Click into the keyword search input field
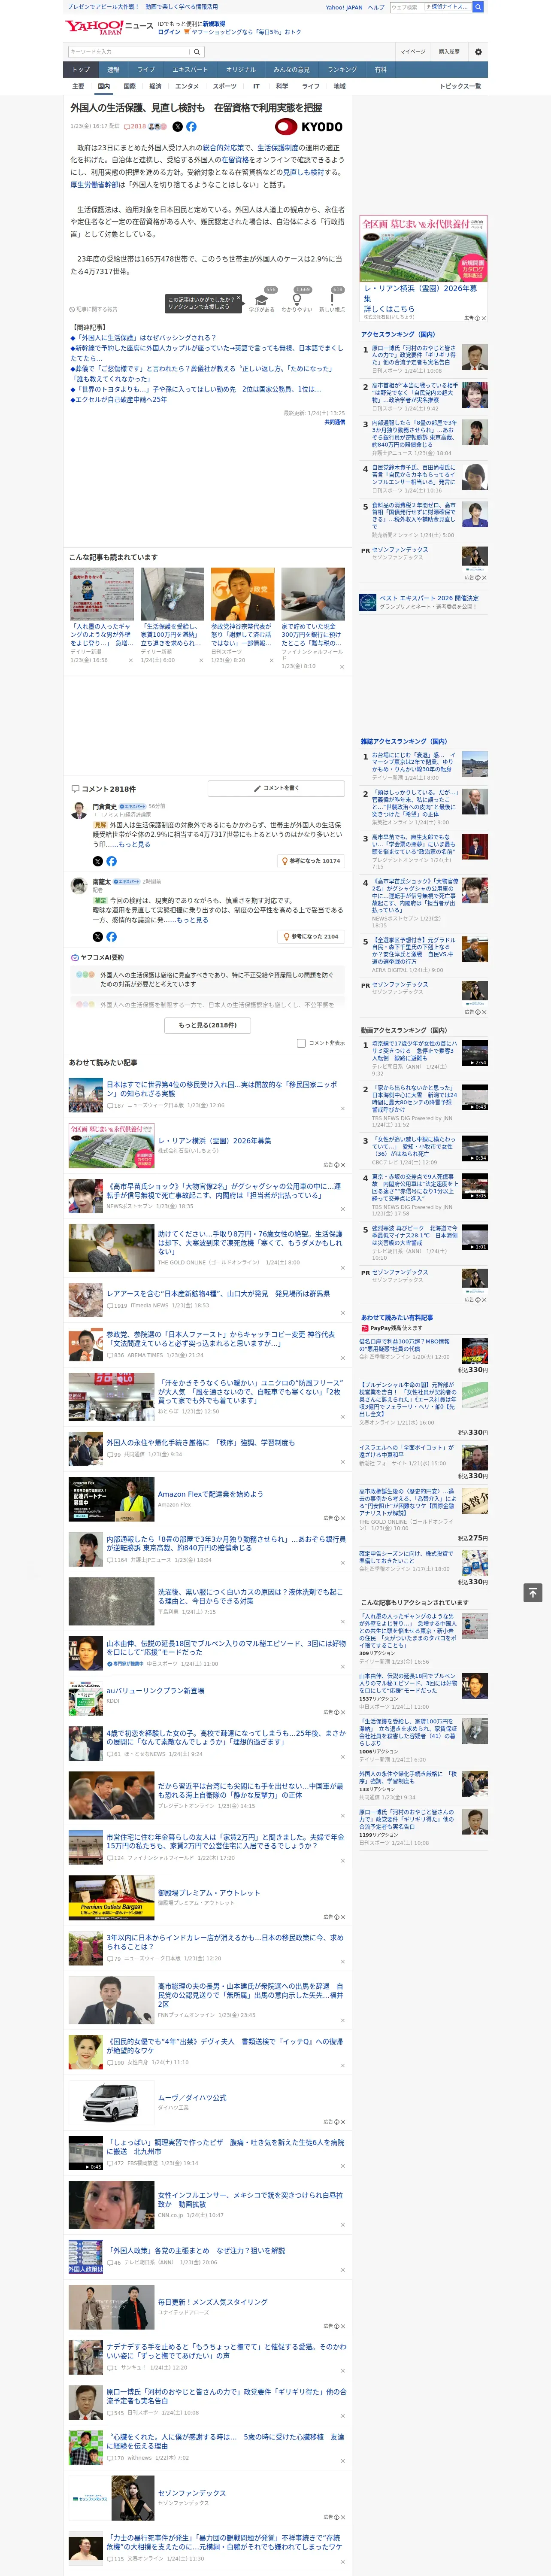The height and width of the screenshot is (2576, 551). coord(129,52)
